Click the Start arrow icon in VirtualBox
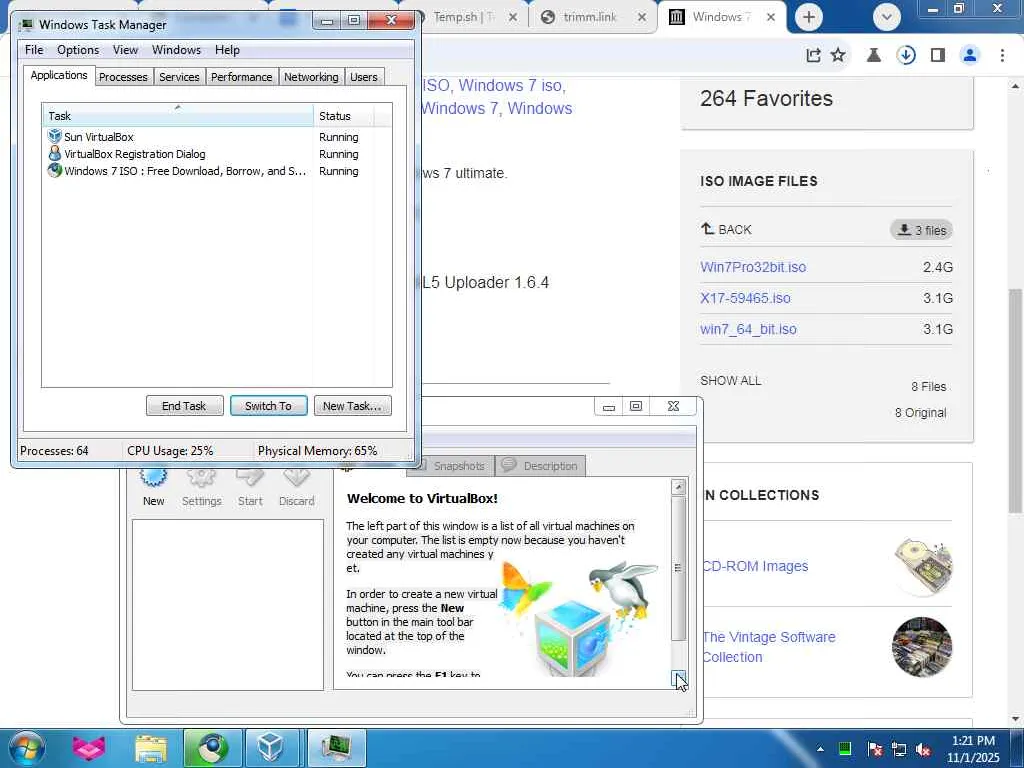The width and height of the screenshot is (1024, 768). (x=249, y=477)
